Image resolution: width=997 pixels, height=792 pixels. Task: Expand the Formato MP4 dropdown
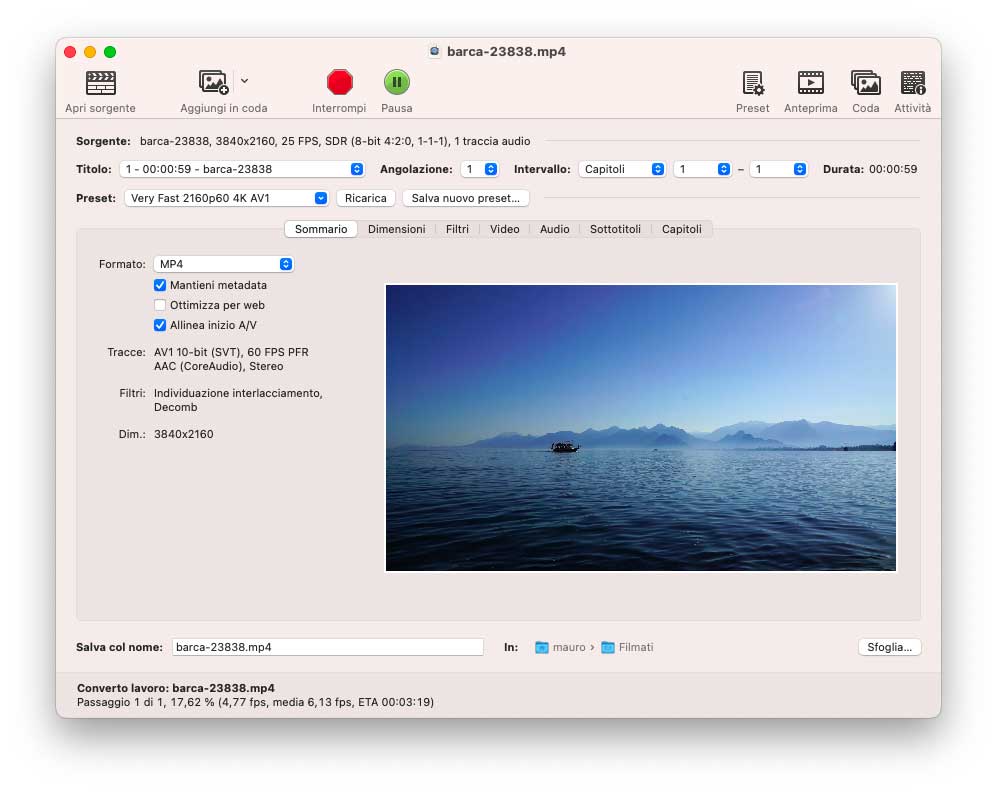click(x=223, y=264)
